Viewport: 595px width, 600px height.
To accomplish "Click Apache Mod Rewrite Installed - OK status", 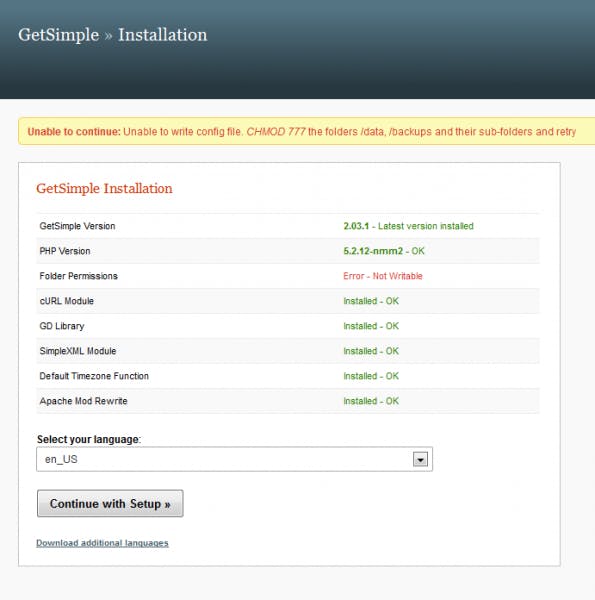I will (371, 401).
